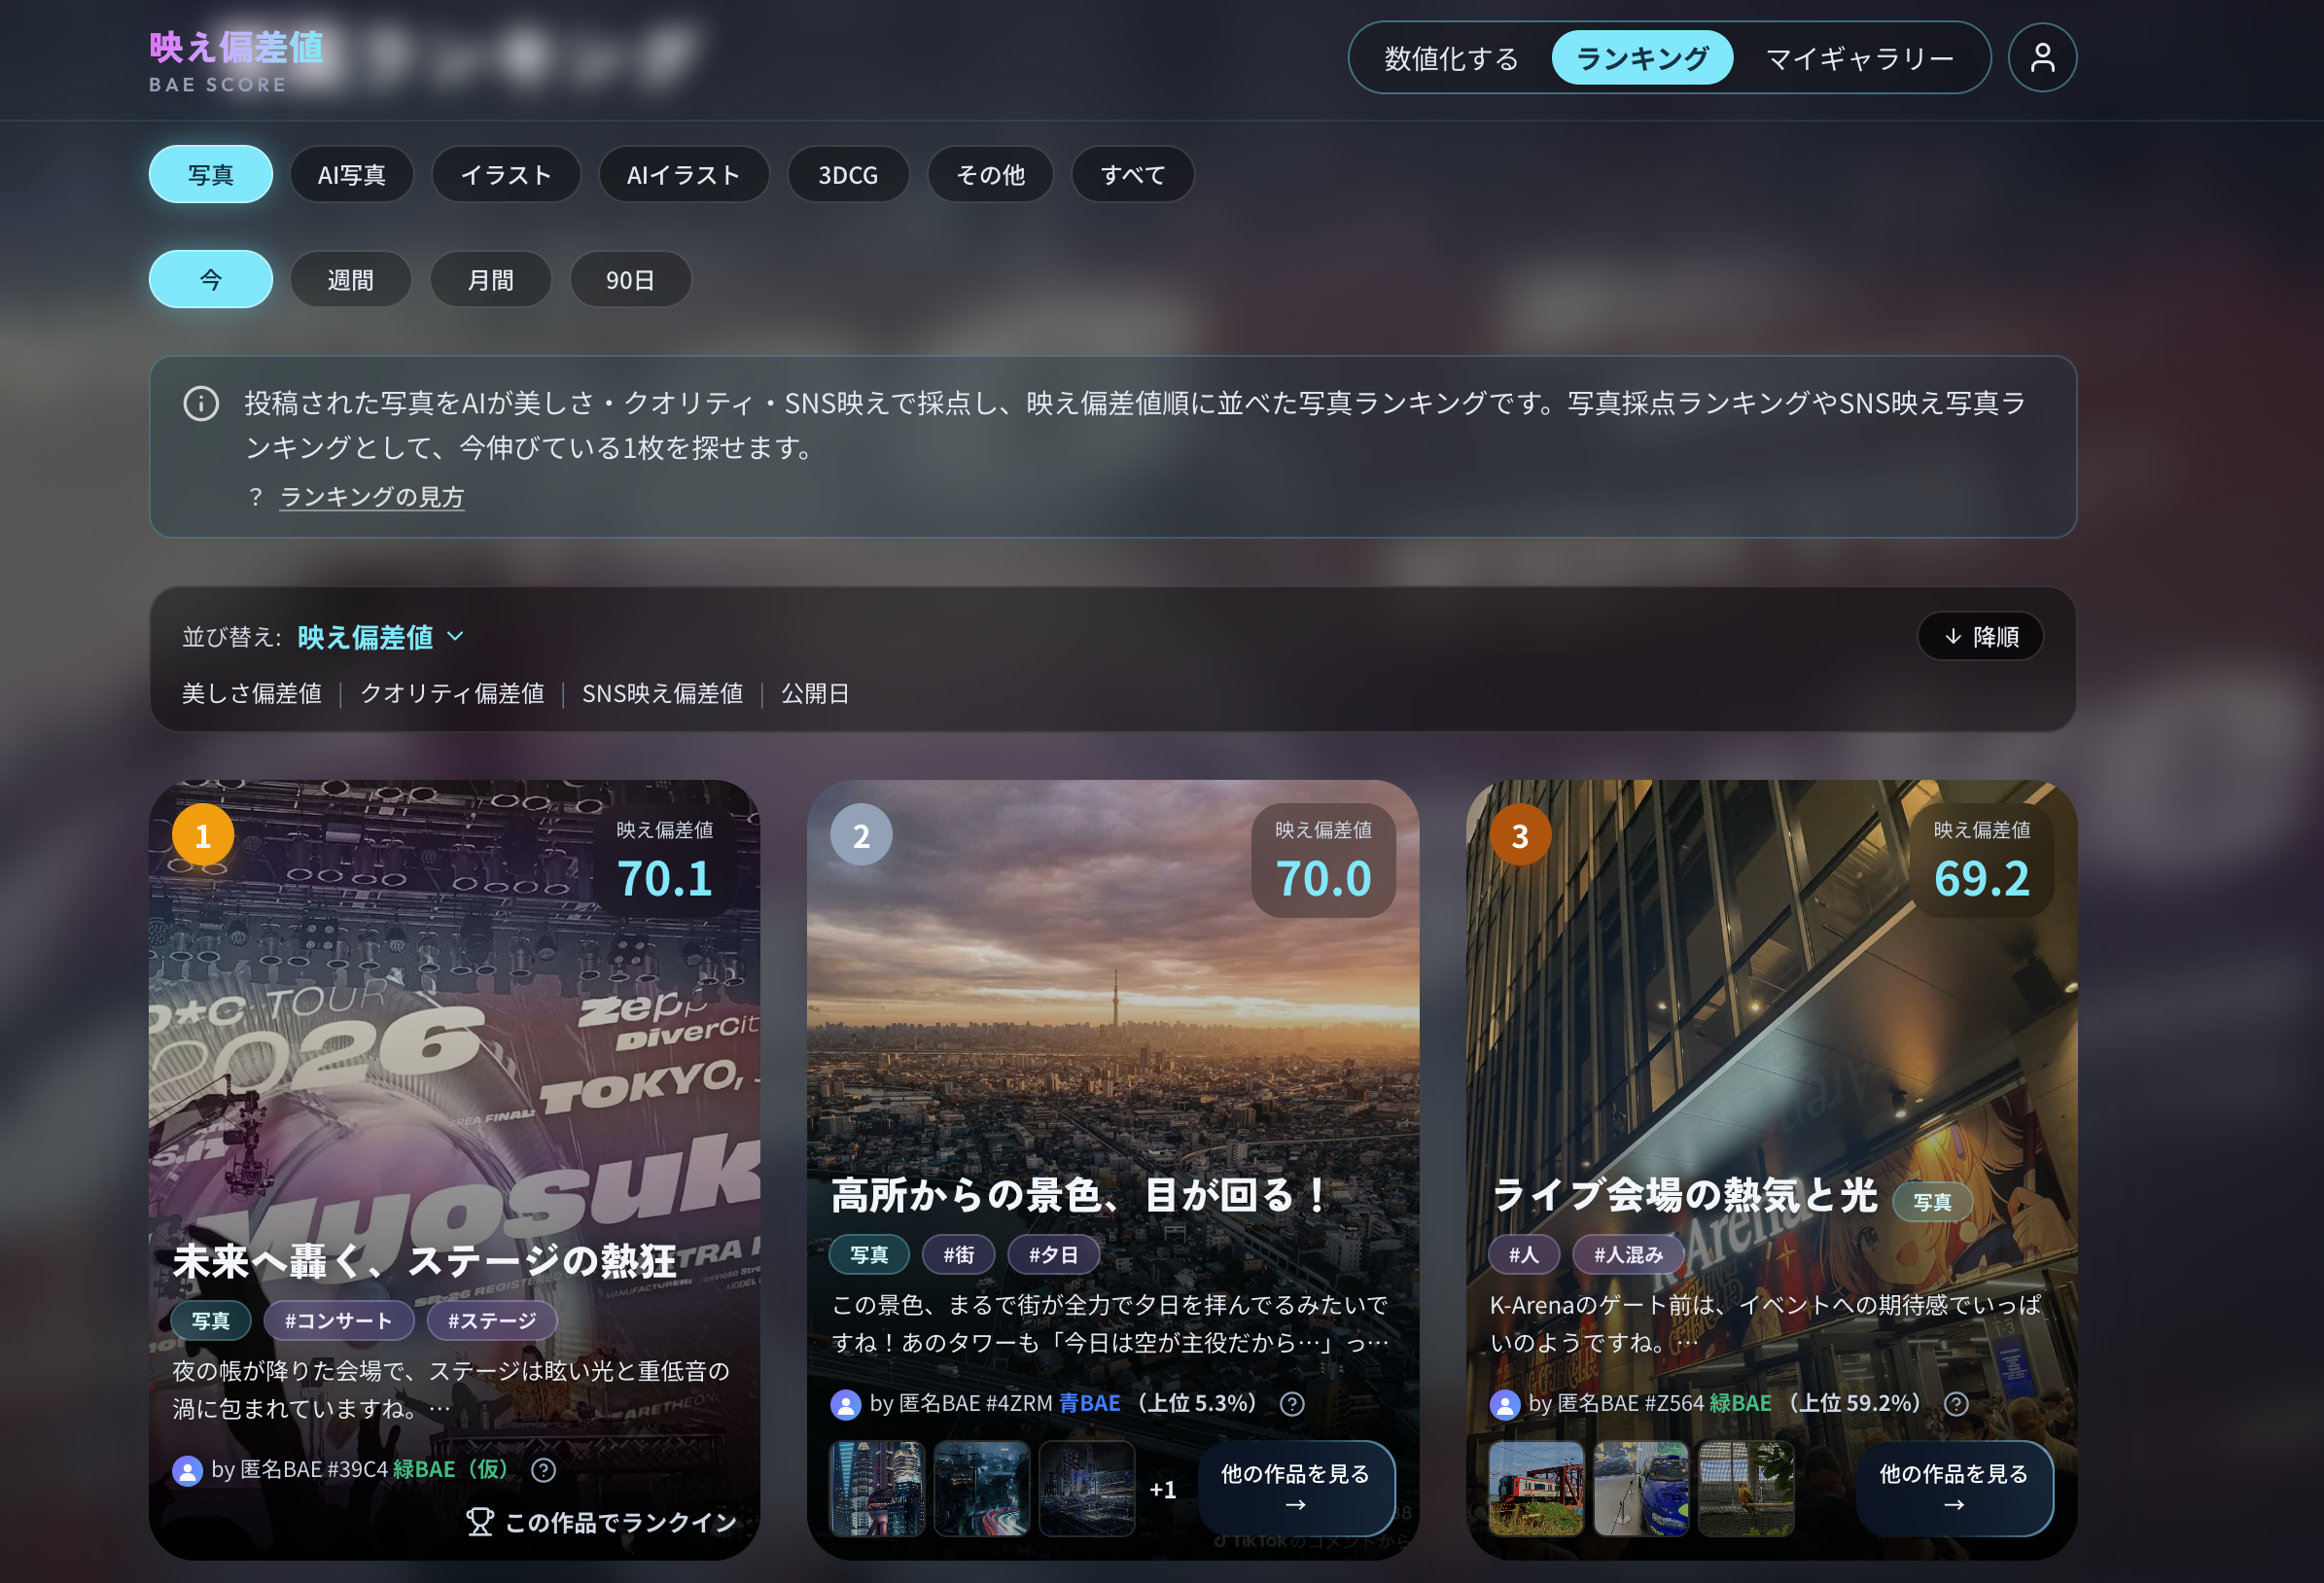Select the 月間 time period filter
This screenshot has height=1583, width=2324.
point(491,279)
